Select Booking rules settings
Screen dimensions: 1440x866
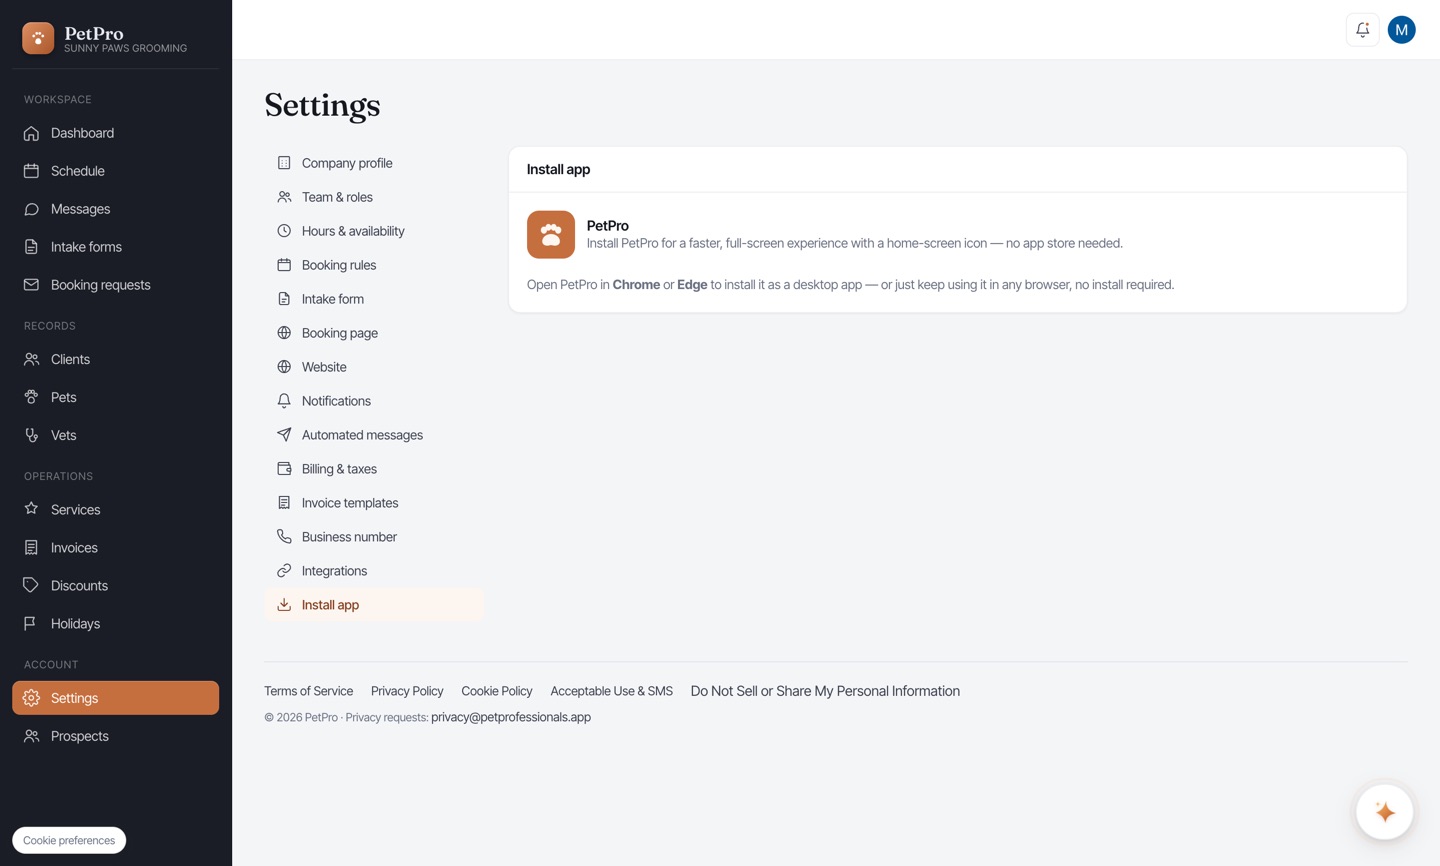click(374, 265)
